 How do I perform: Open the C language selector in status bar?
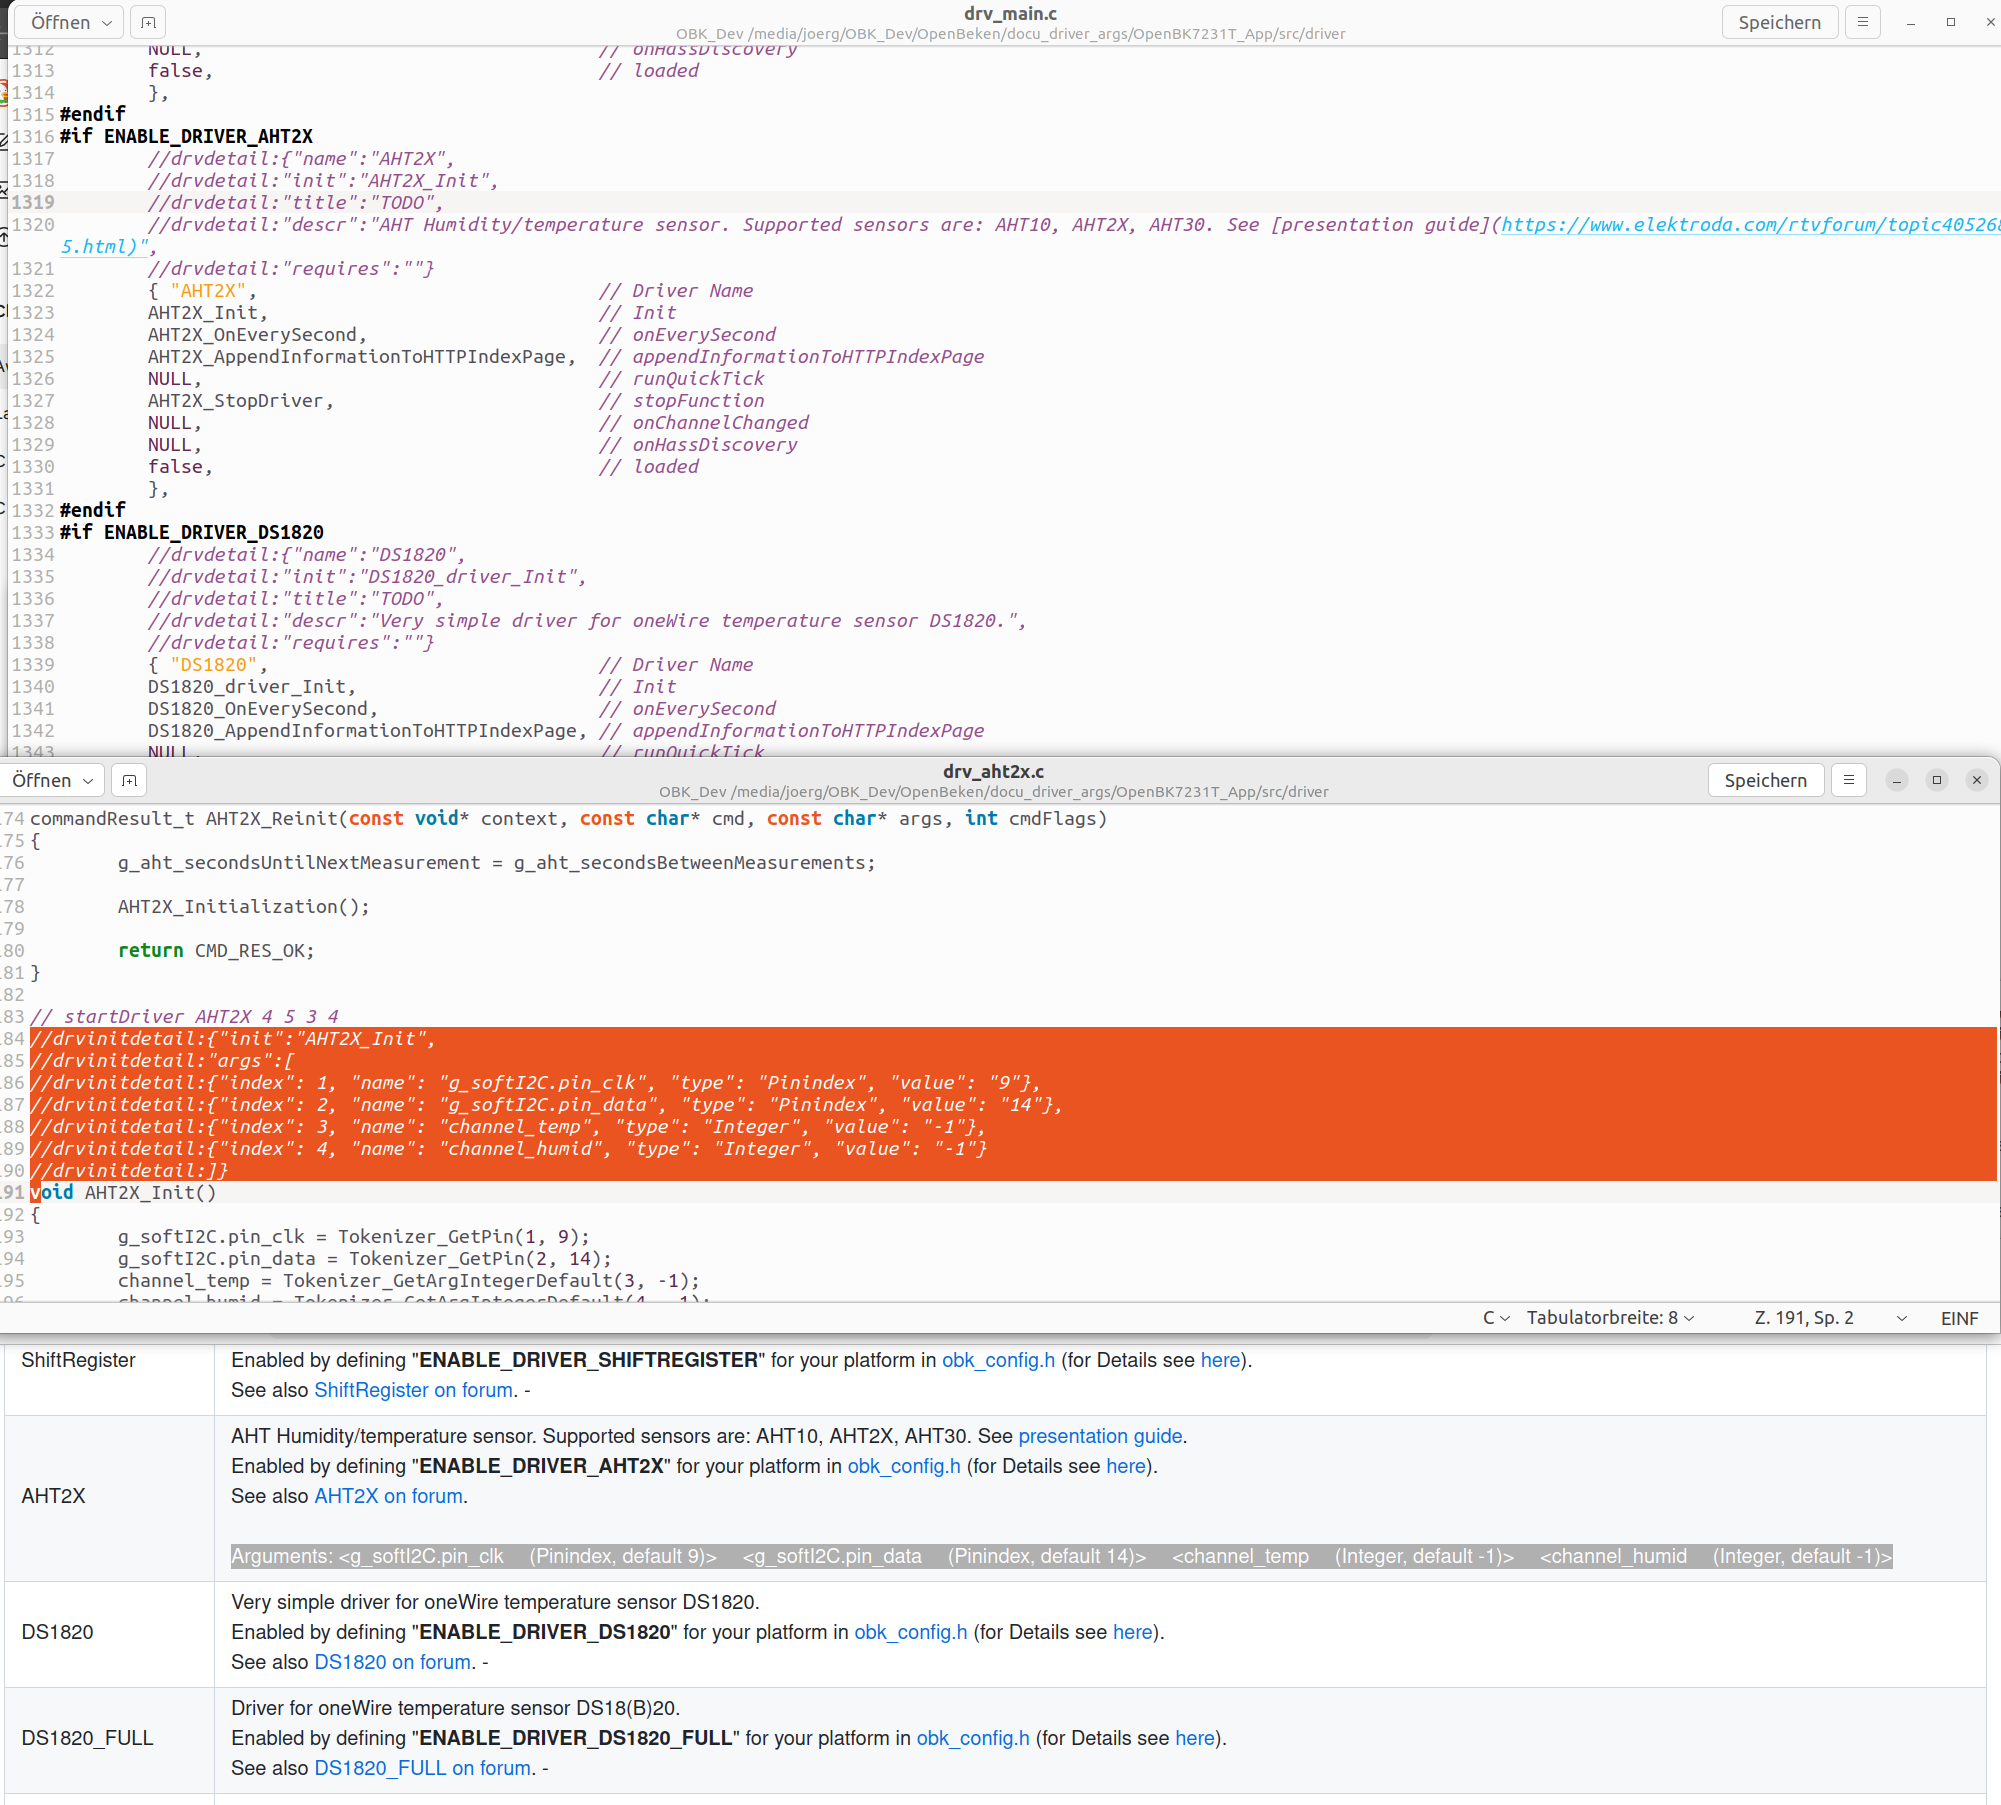[x=1495, y=1318]
